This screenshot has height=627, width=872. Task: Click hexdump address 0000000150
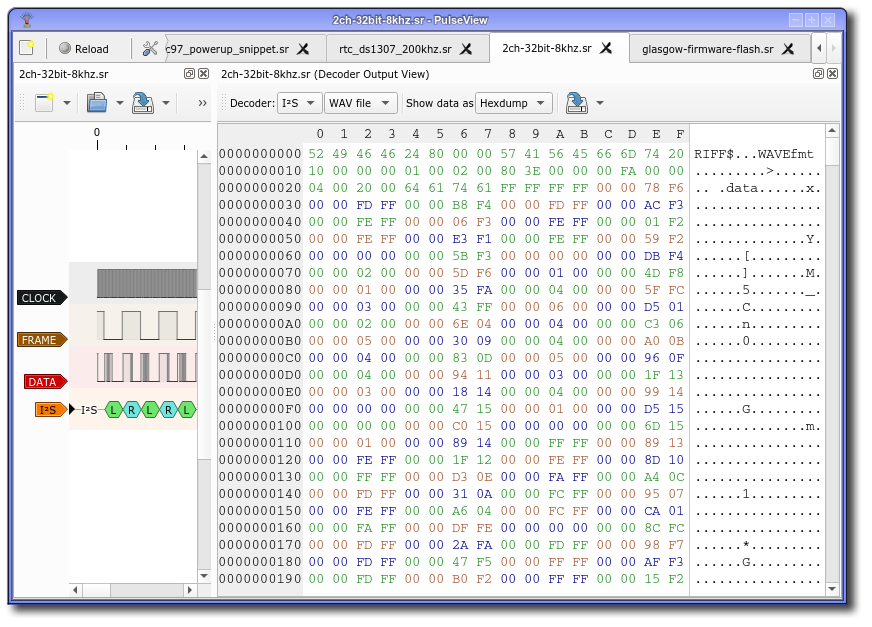260,511
